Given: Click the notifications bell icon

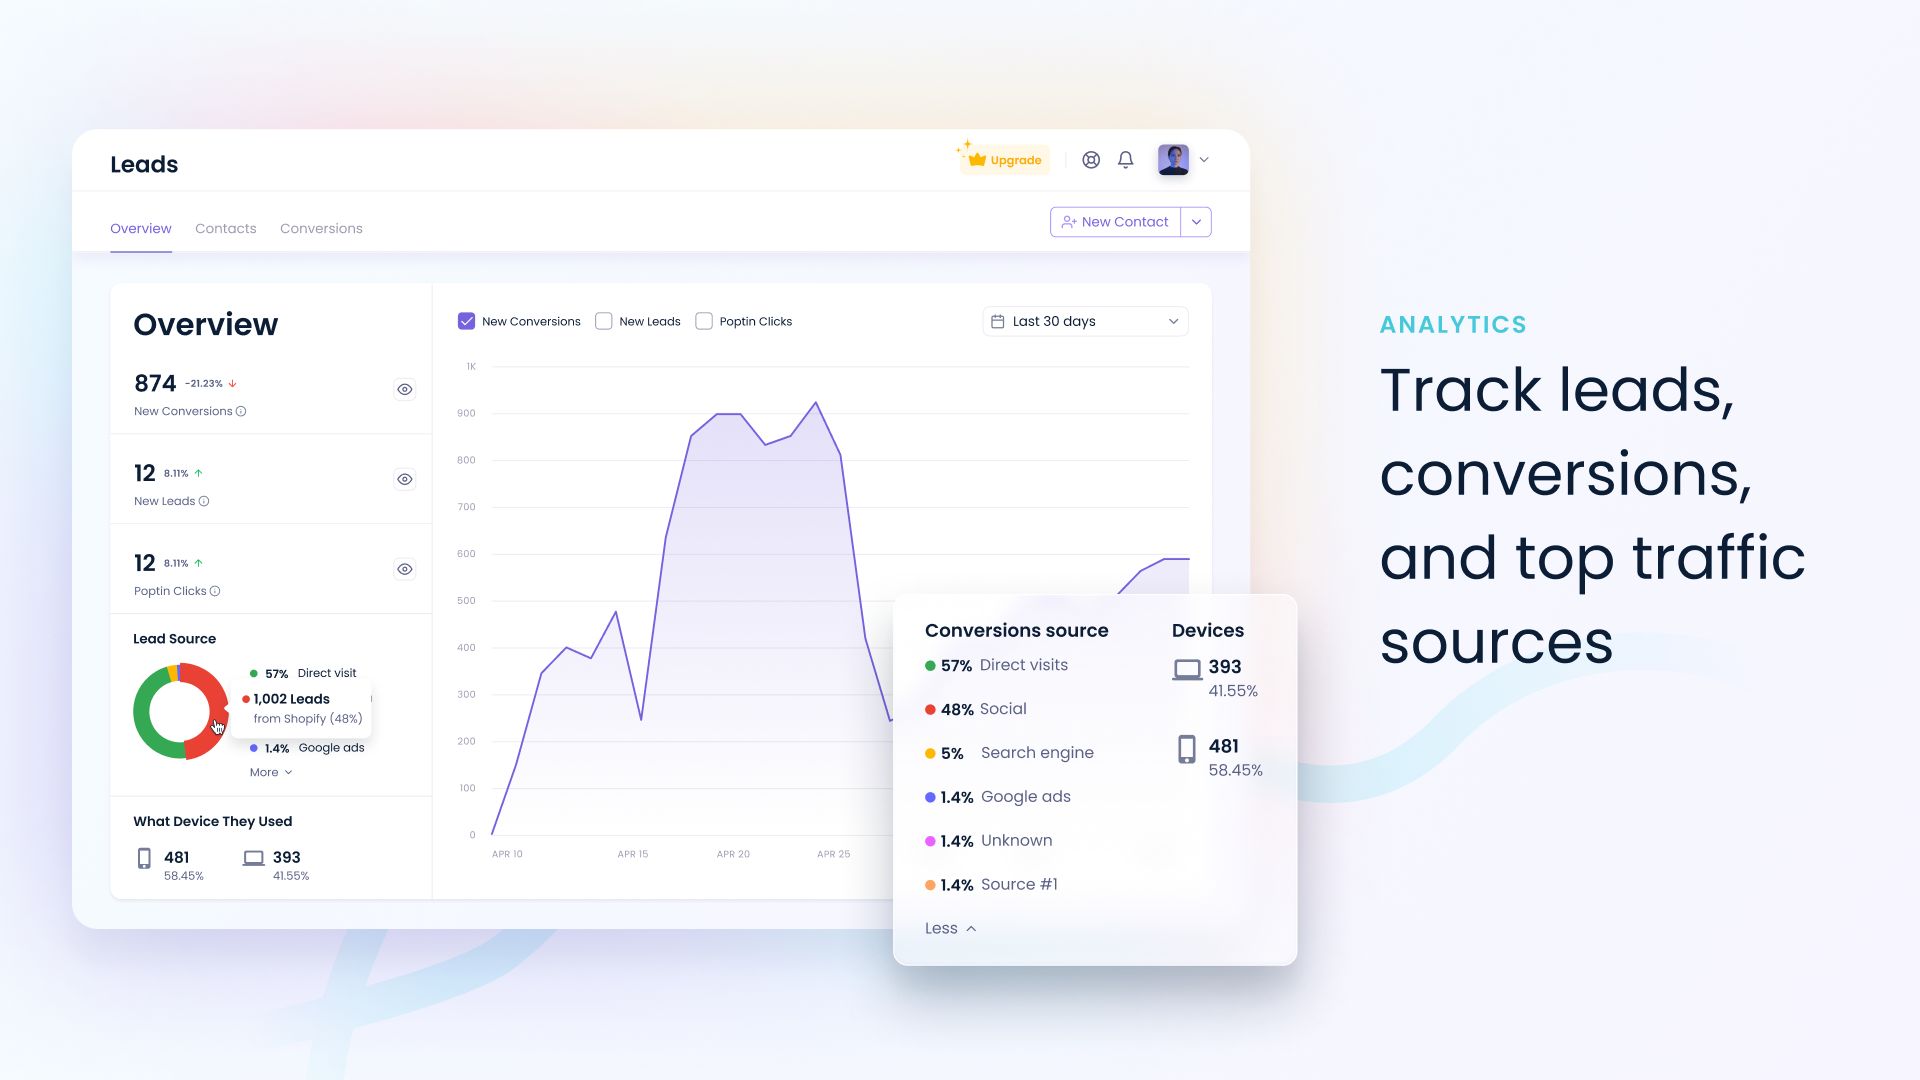Looking at the screenshot, I should tap(1126, 160).
